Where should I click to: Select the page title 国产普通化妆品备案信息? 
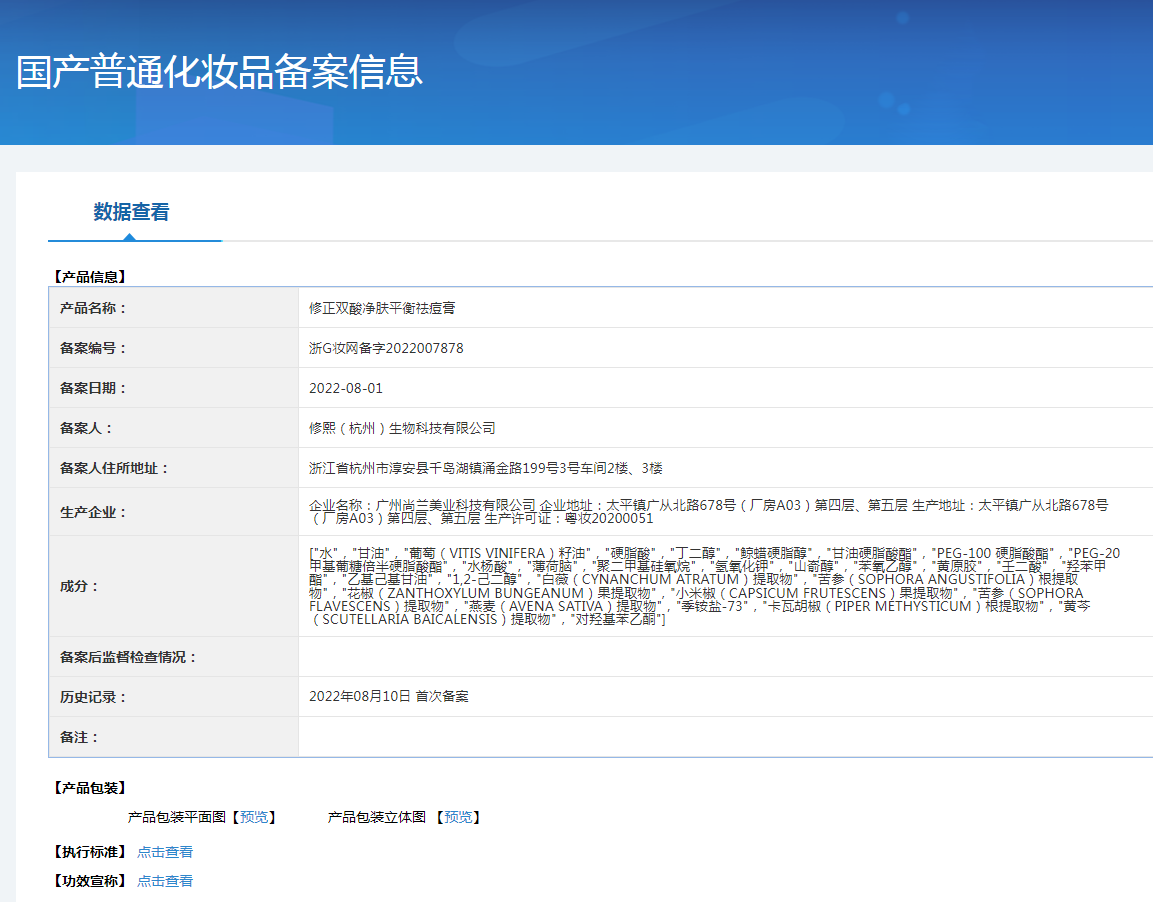(x=219, y=72)
